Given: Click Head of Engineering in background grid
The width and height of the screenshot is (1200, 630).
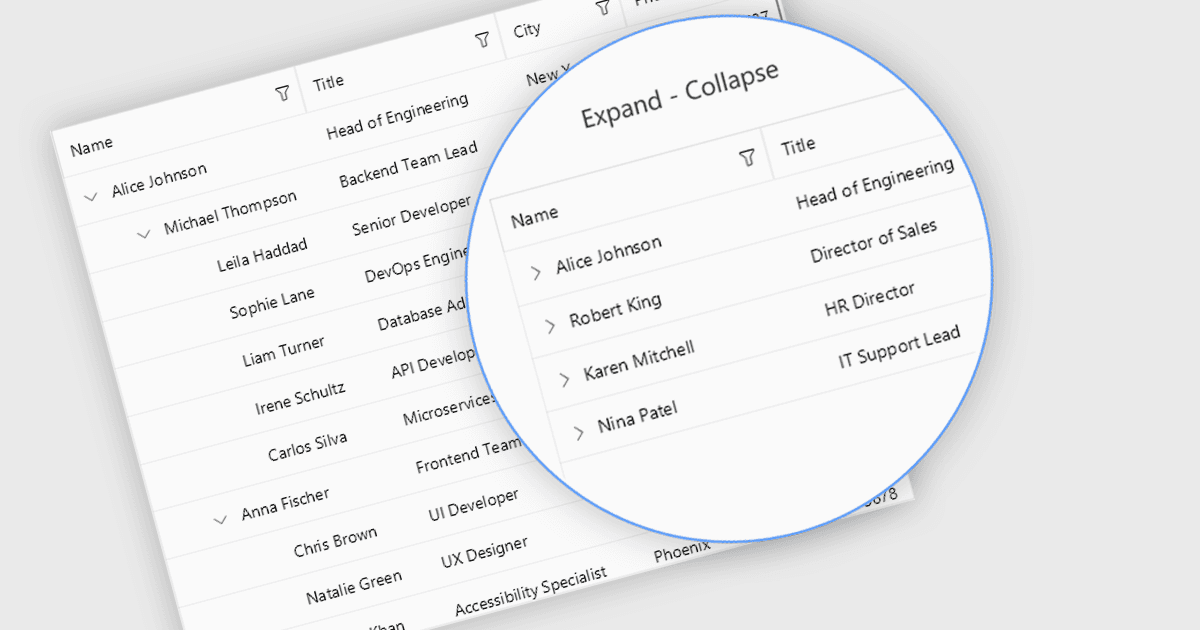Looking at the screenshot, I should pyautogui.click(x=397, y=117).
